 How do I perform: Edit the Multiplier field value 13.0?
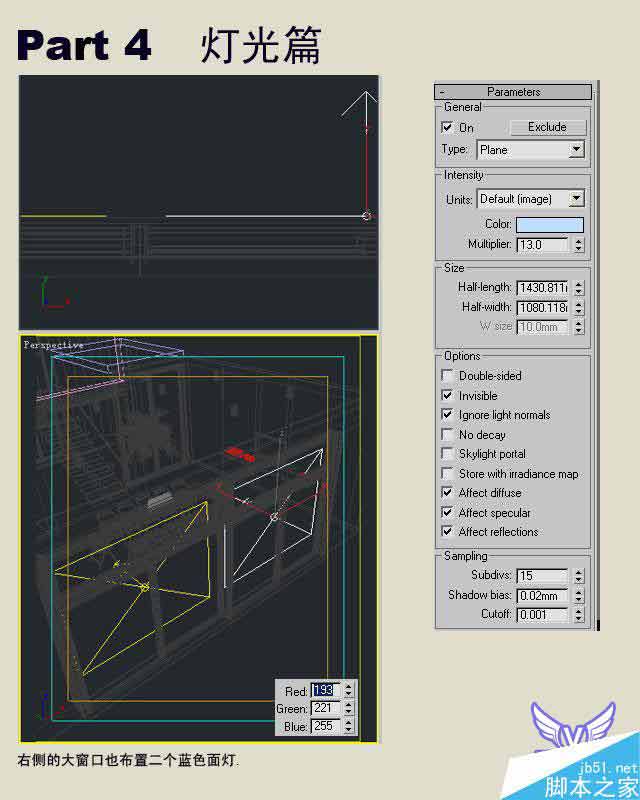coord(542,244)
